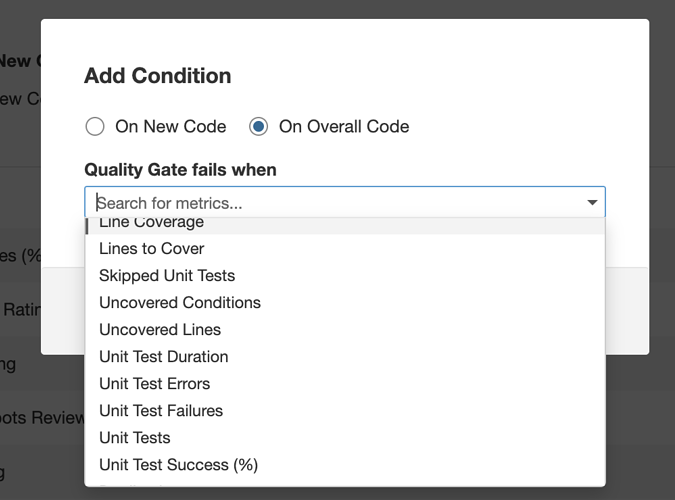Choose Lines to Cover metric option
The height and width of the screenshot is (500, 675).
coord(151,248)
